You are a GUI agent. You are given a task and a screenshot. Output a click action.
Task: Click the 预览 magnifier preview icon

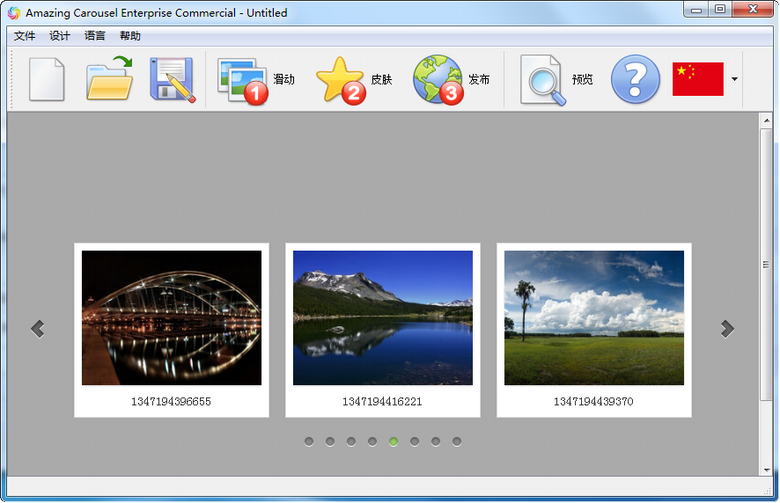(543, 80)
